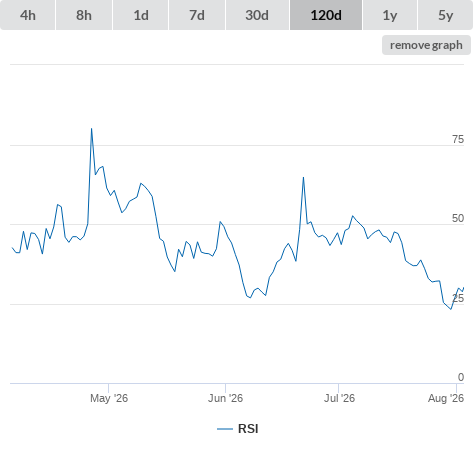
Task: Choose the 1d time range tab
Action: click(x=141, y=15)
